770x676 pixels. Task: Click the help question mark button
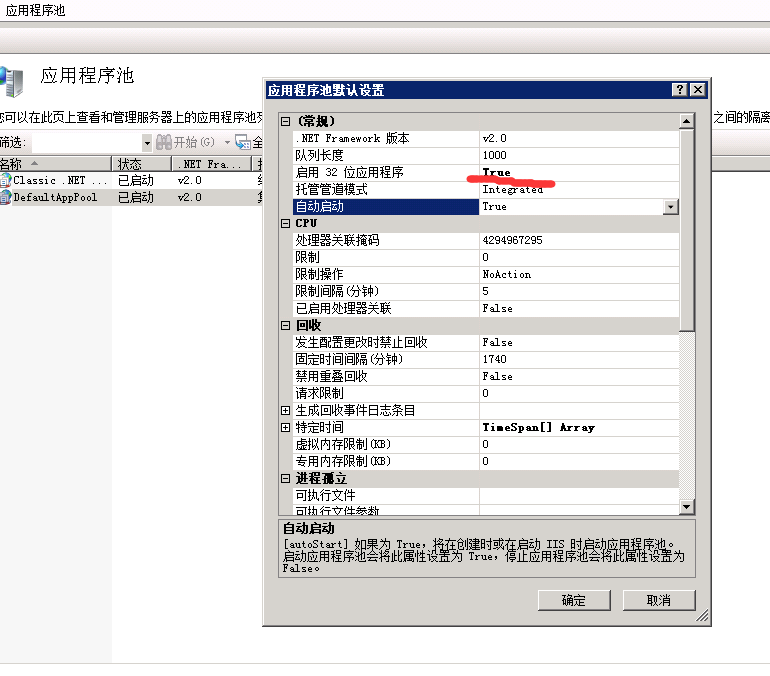coord(680,90)
